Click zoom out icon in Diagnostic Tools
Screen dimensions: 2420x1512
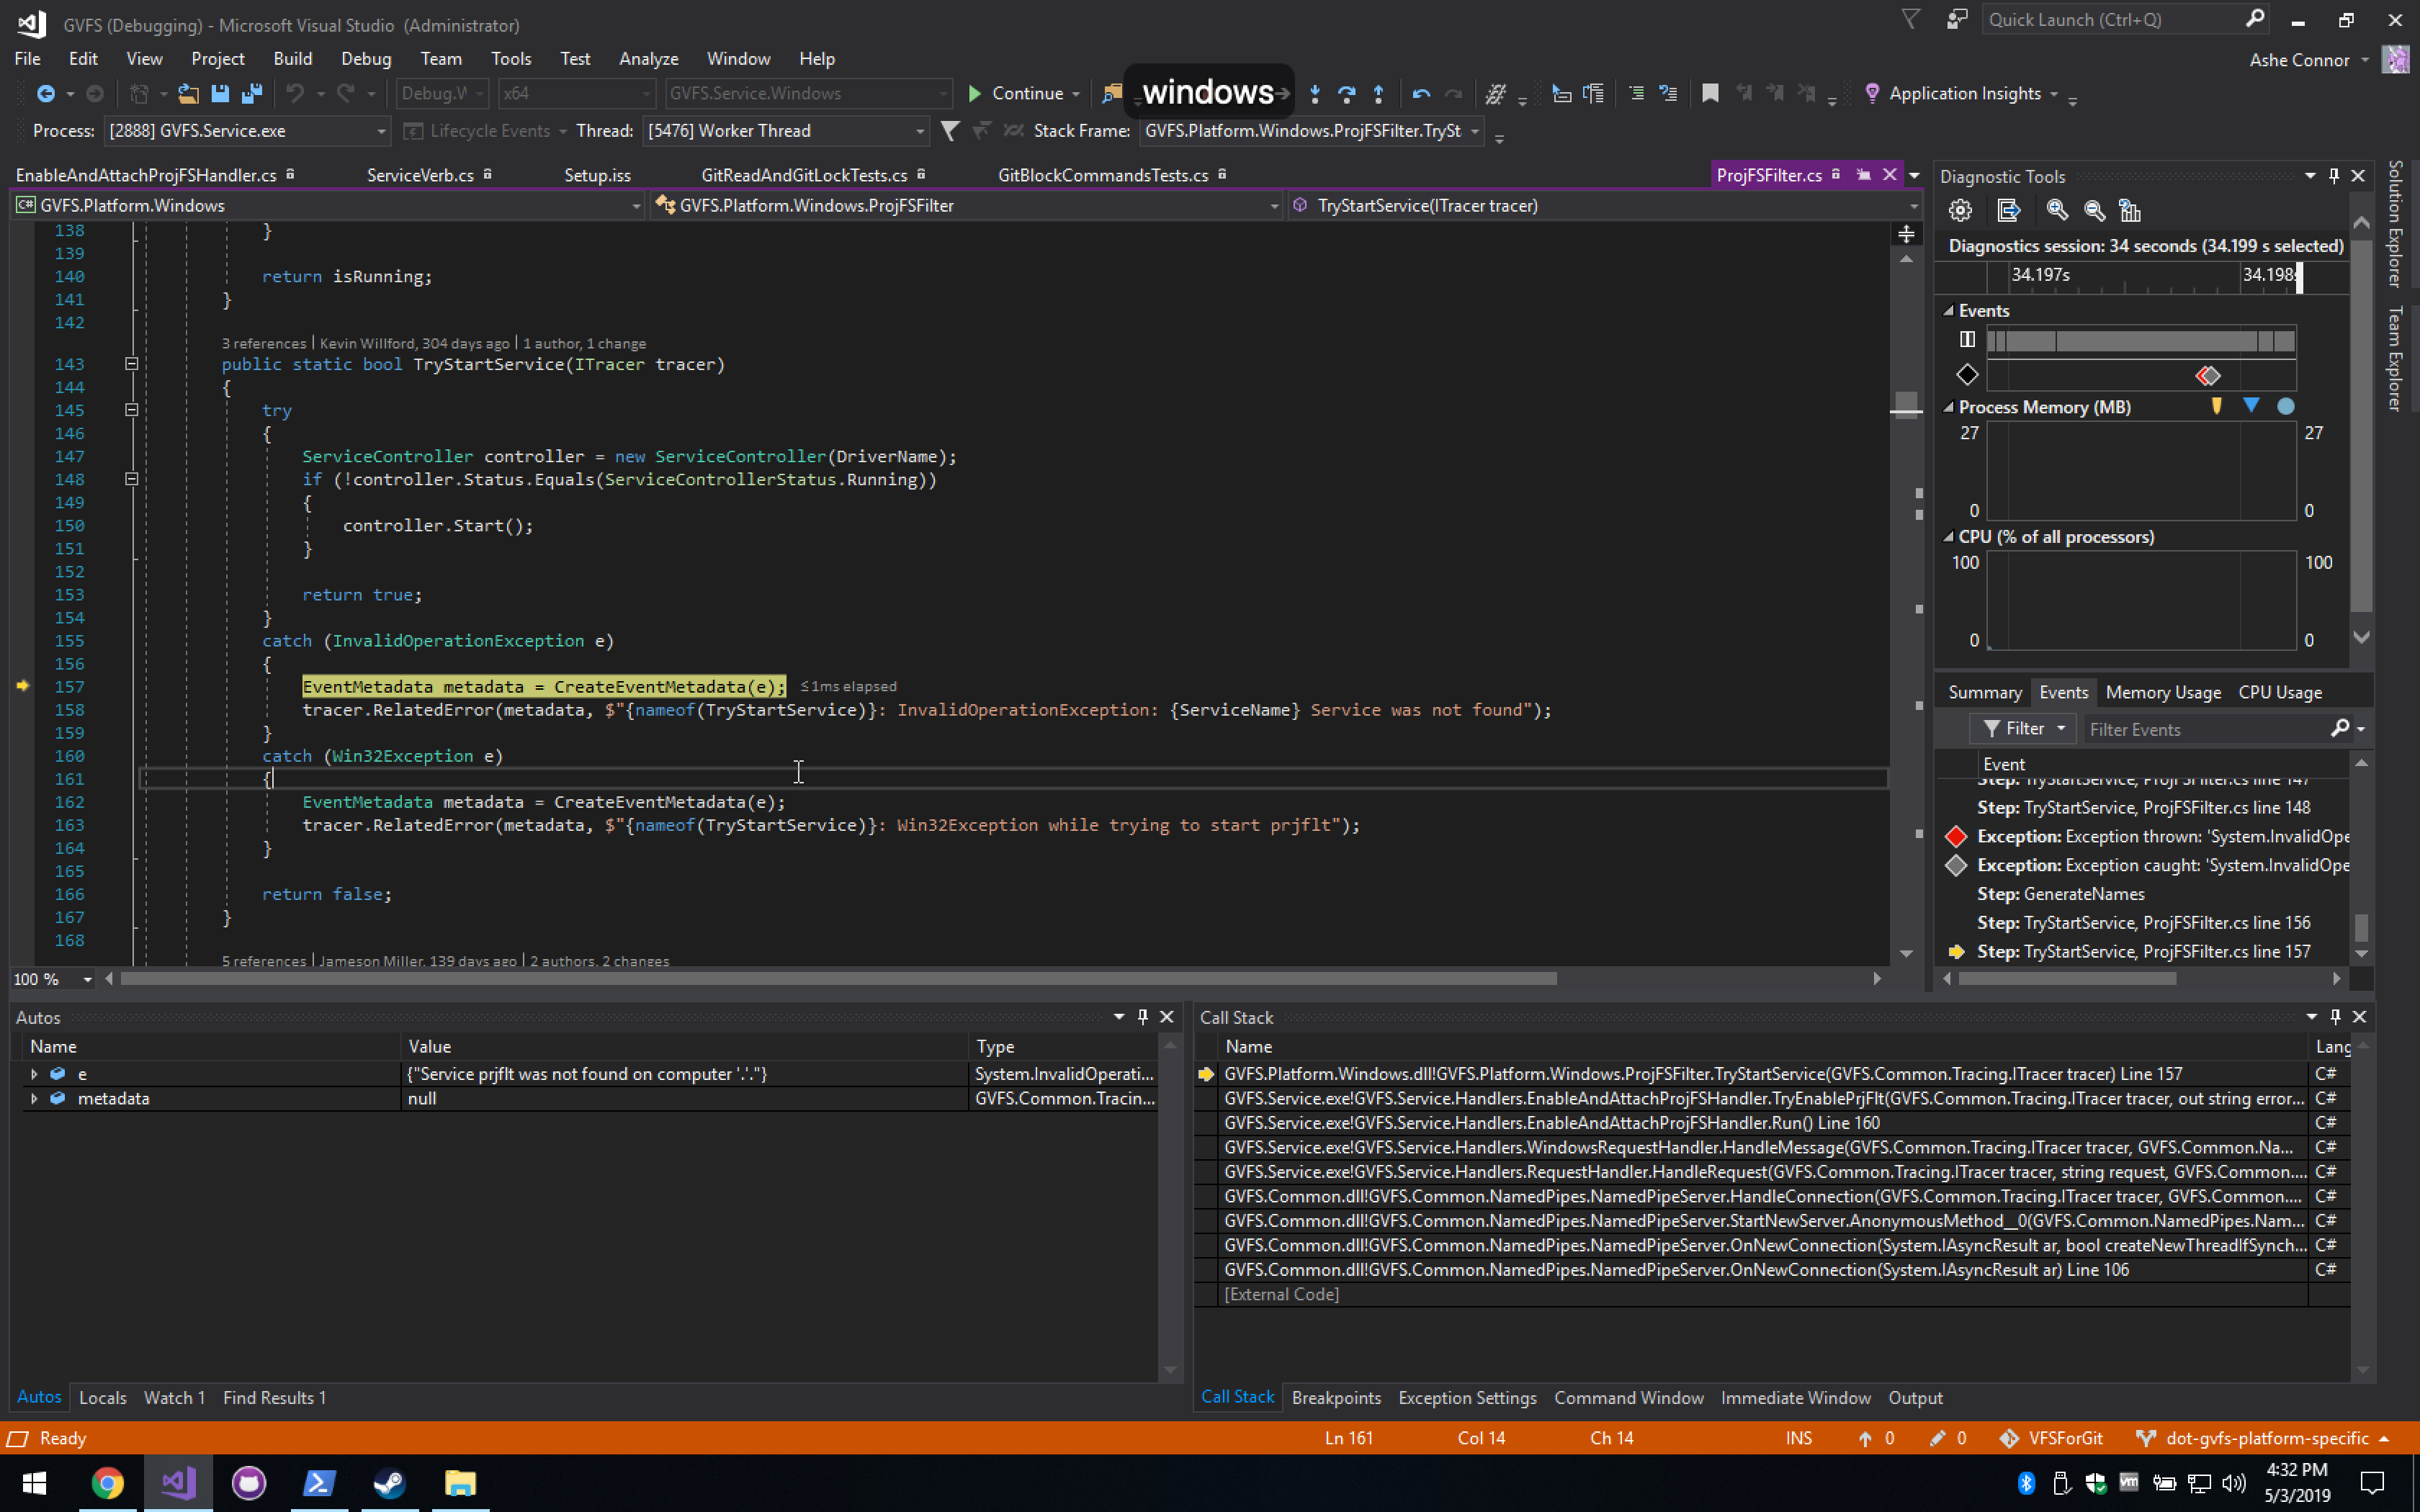(2095, 211)
